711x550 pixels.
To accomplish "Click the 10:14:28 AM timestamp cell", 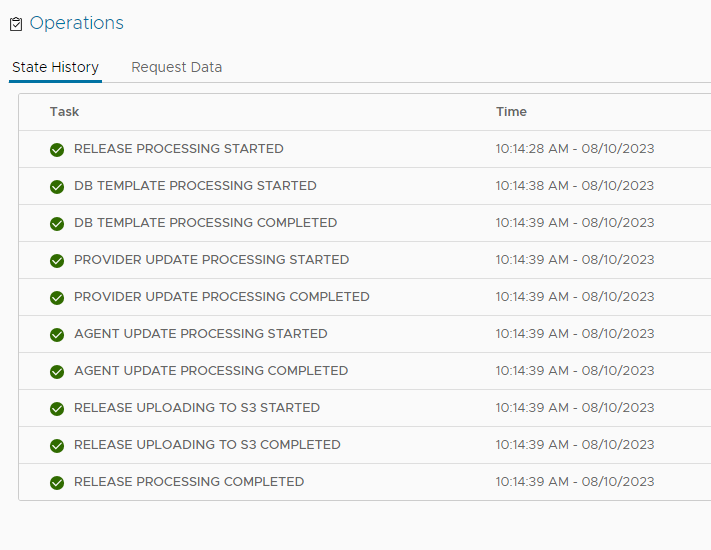I will click(574, 149).
